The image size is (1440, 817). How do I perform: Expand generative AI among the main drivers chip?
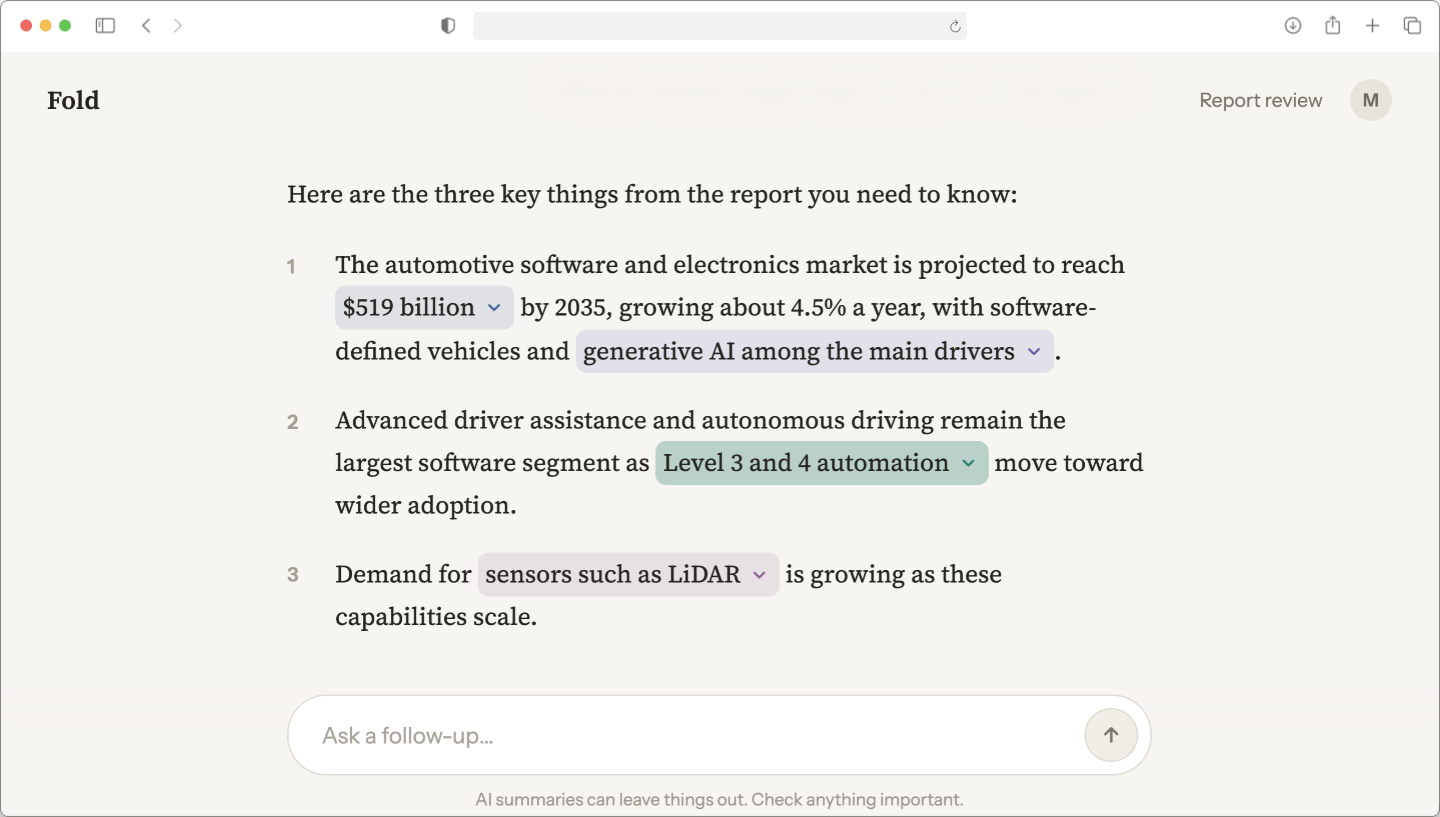814,351
